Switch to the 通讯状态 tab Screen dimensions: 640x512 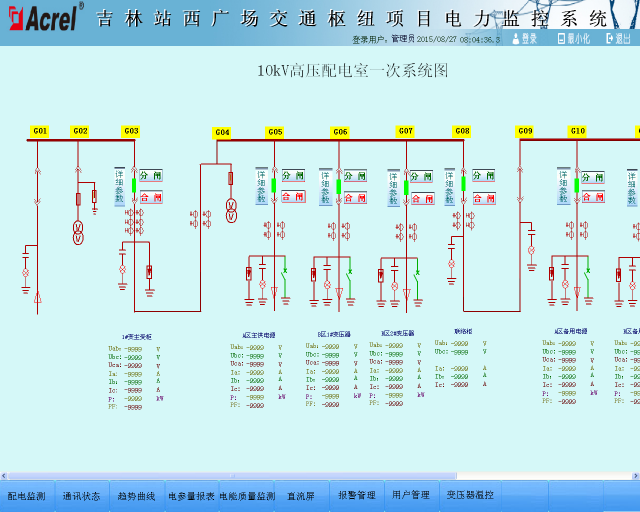[x=81, y=495]
